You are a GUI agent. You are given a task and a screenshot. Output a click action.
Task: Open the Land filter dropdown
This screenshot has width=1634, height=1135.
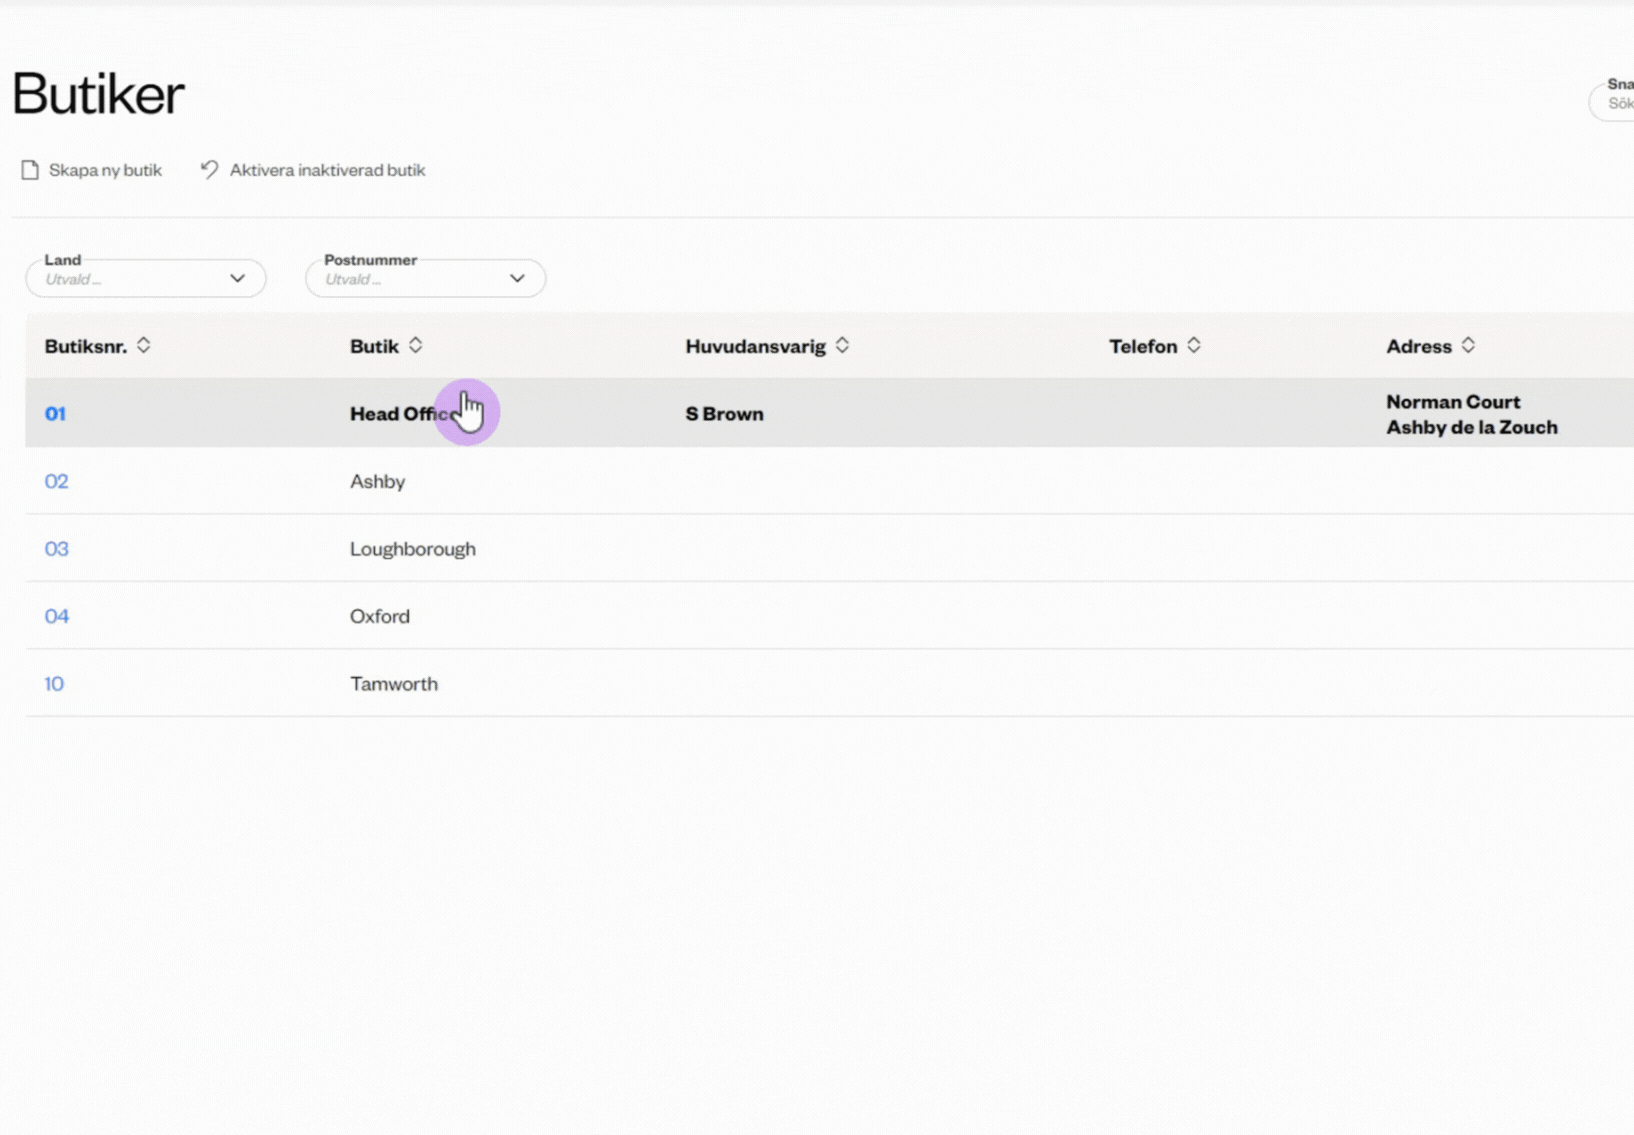click(x=237, y=278)
